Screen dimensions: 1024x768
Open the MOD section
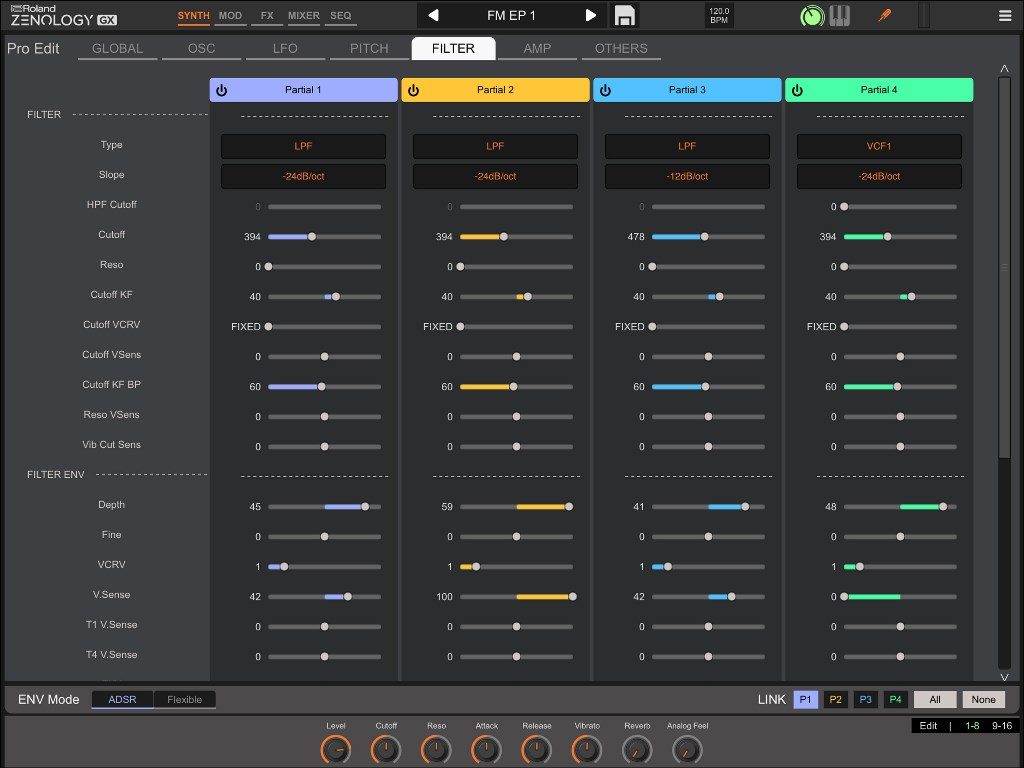coord(230,16)
